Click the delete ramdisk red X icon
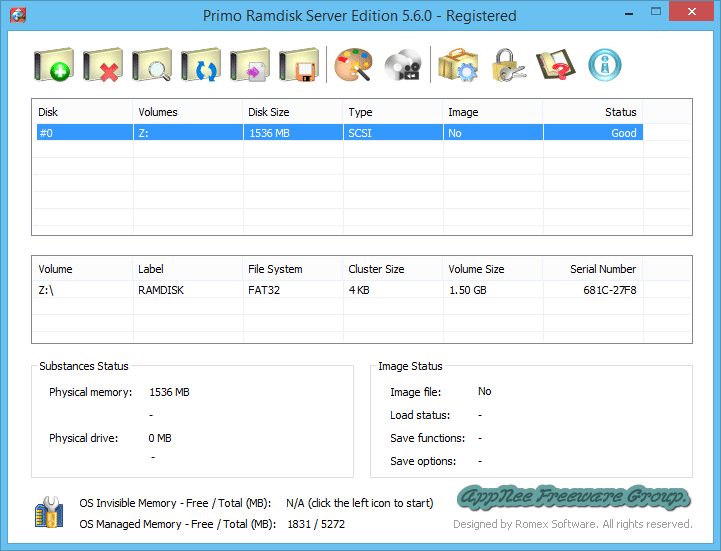Screen dimensions: 721x551 (x=103, y=65)
